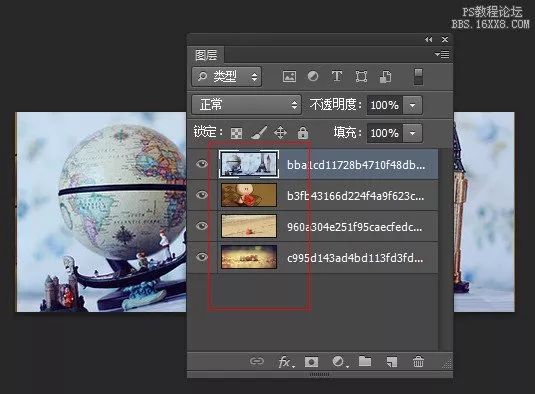Click the link layers chain icon

tap(257, 361)
